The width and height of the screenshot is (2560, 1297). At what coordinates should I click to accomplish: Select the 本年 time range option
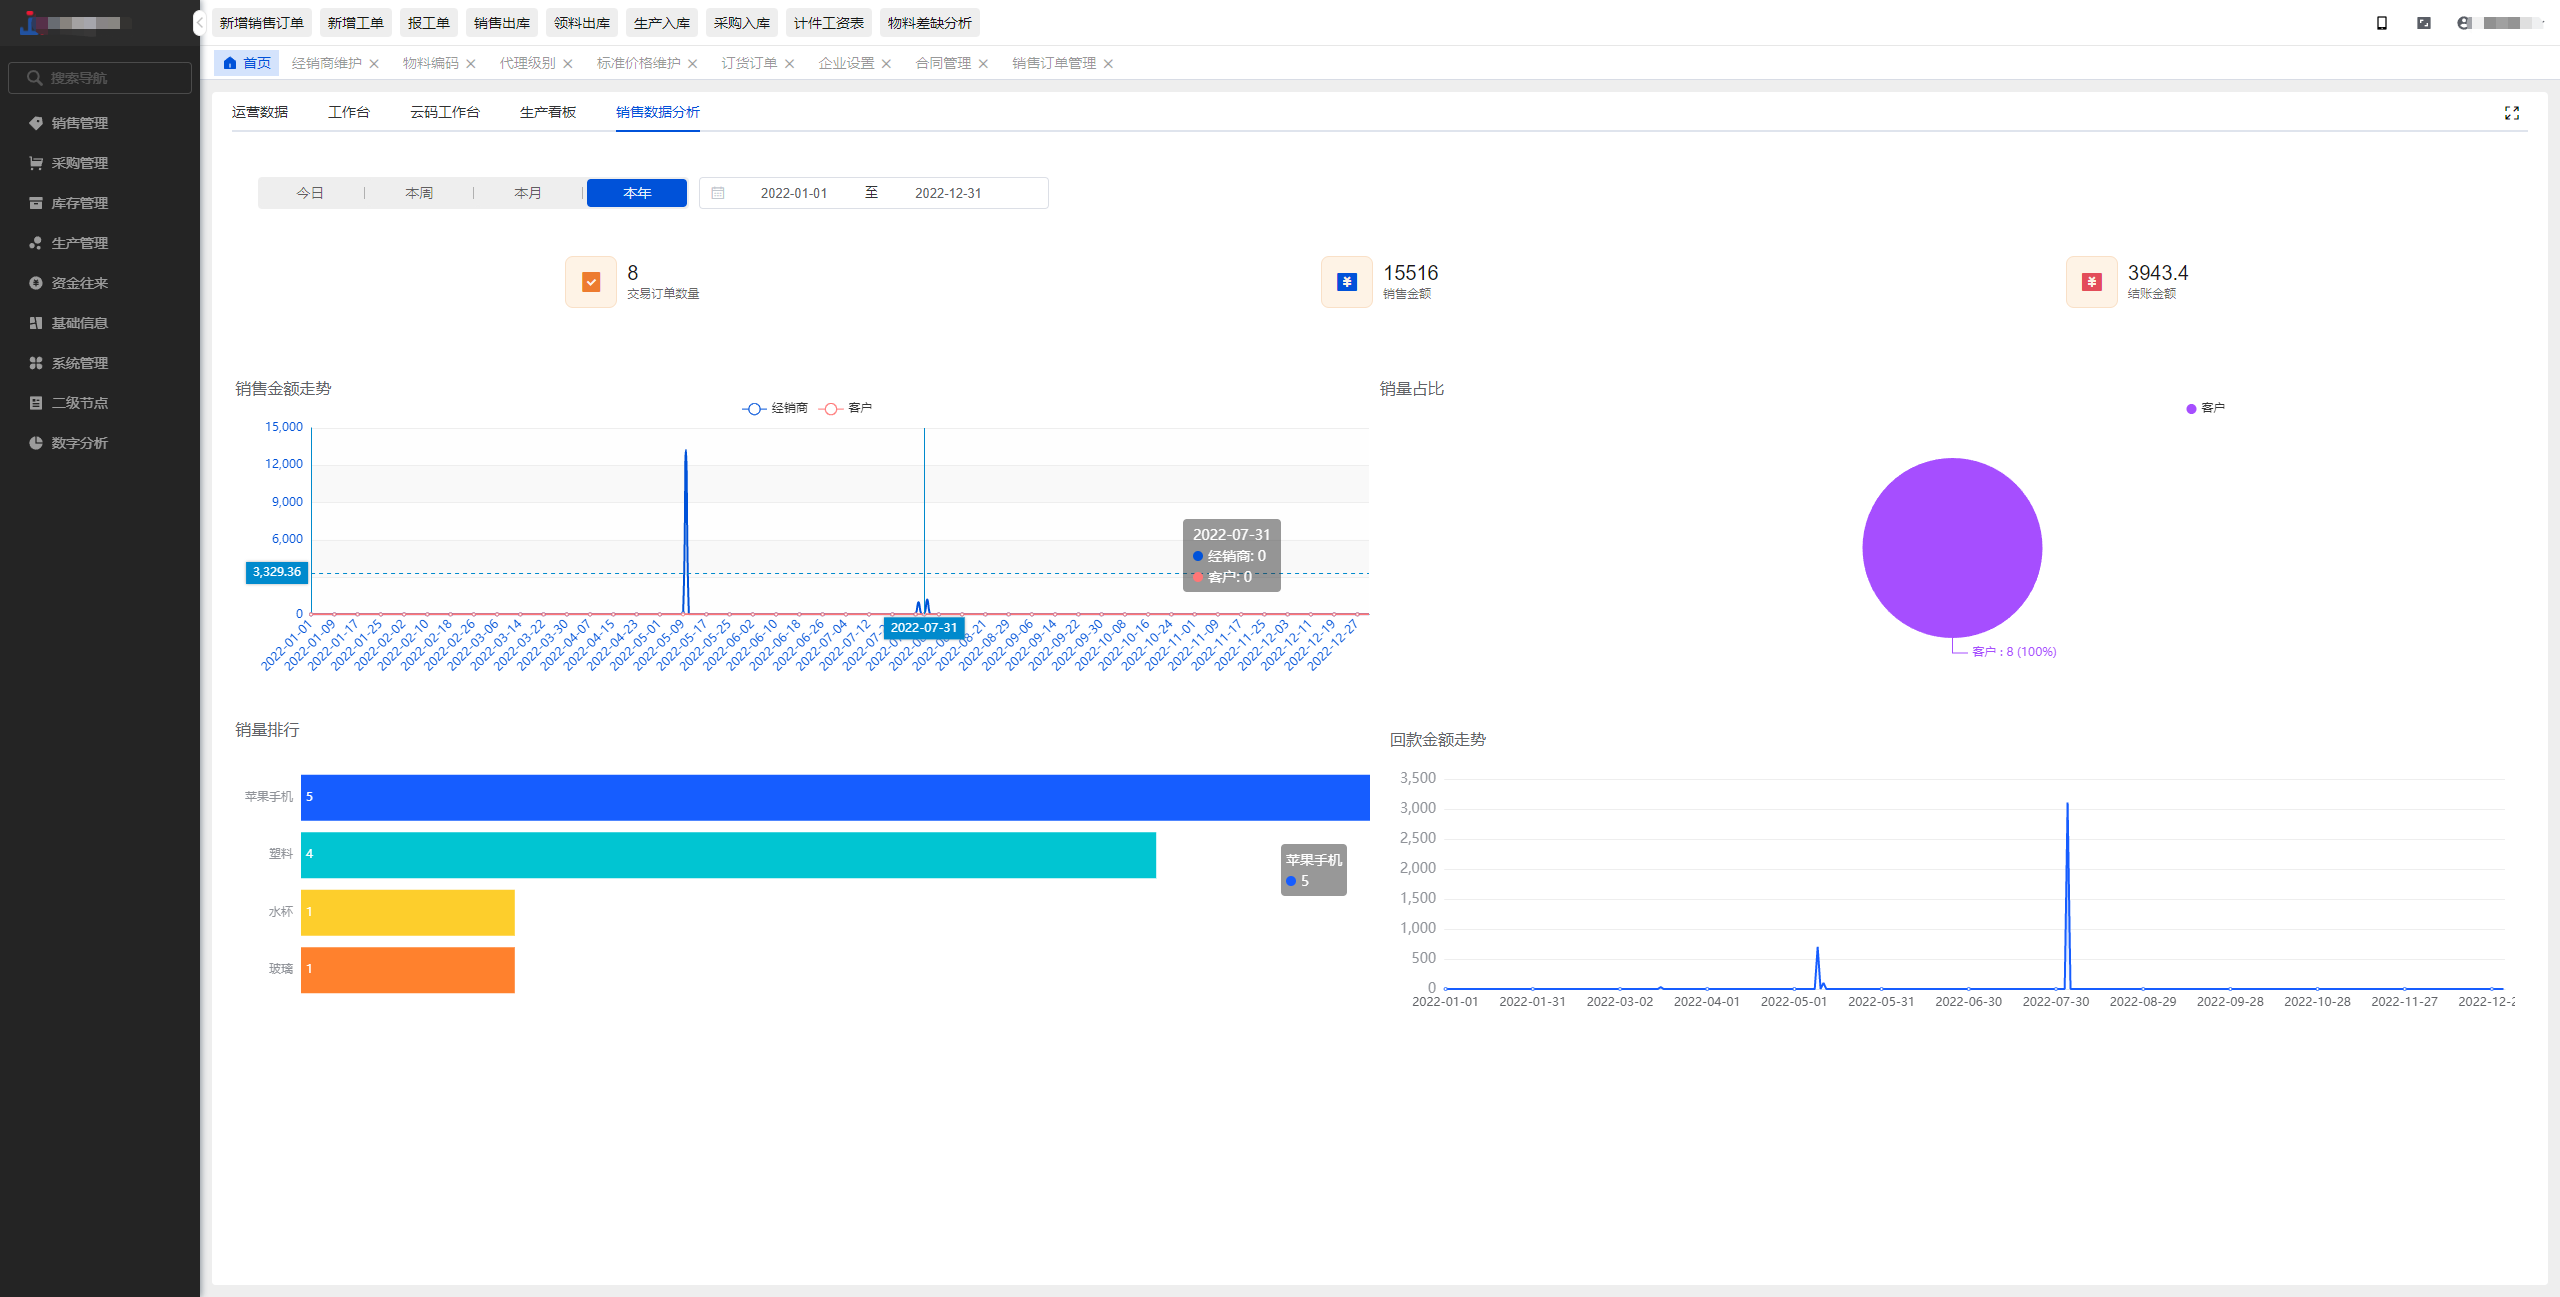[637, 193]
